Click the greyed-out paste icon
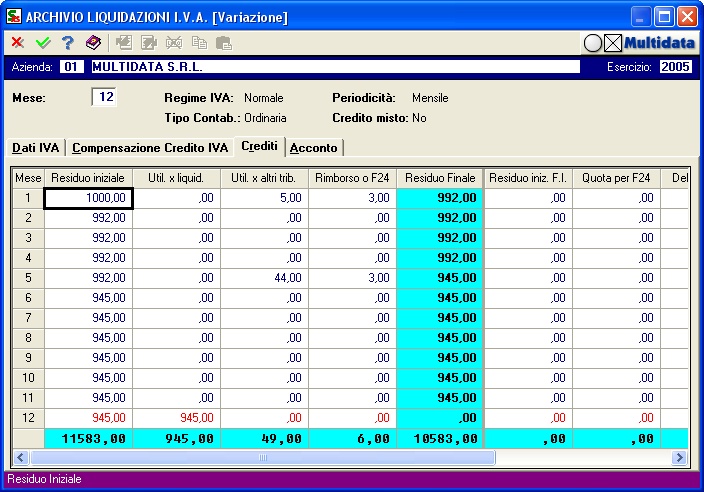Screen dimensions: 704x492 point(224,43)
